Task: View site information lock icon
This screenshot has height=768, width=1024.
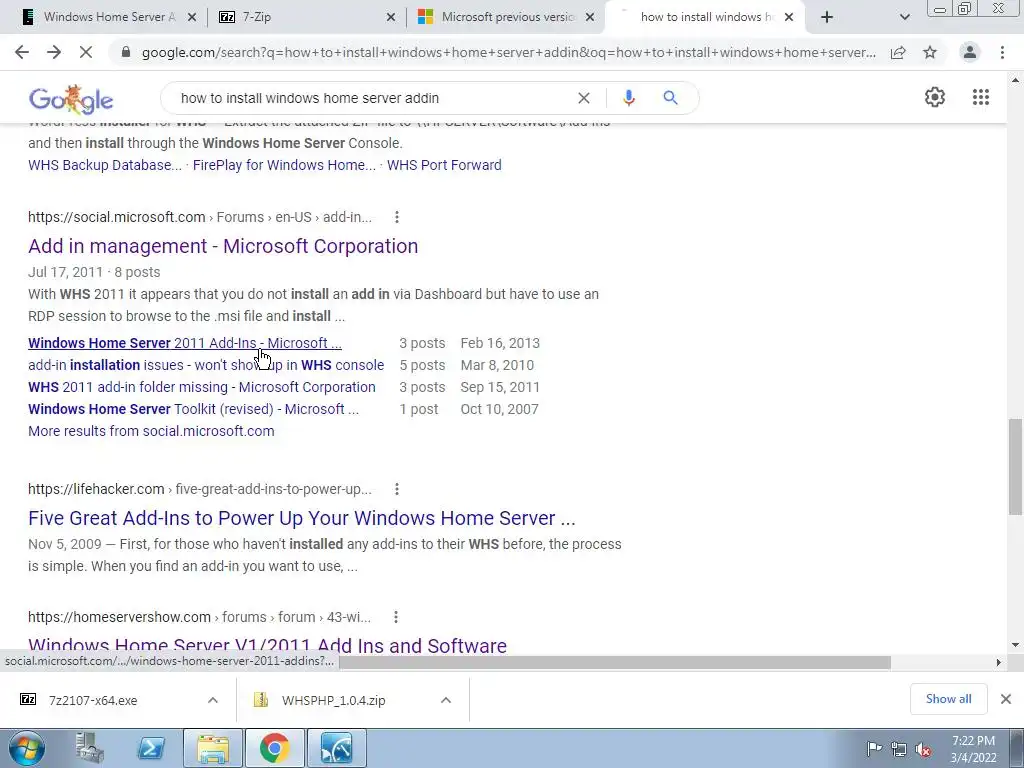Action: 126,52
